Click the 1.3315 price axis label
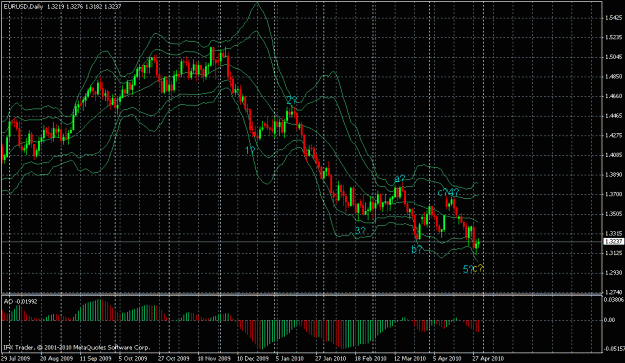The image size is (625, 363). click(x=613, y=233)
